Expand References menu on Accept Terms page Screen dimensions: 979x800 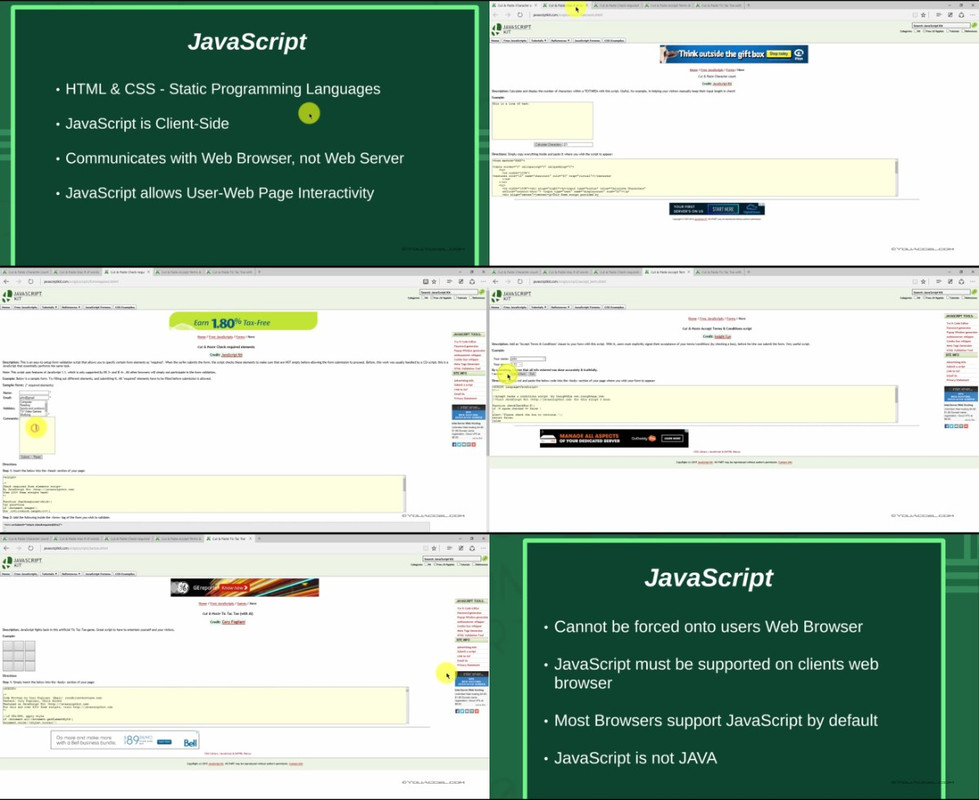[559, 307]
